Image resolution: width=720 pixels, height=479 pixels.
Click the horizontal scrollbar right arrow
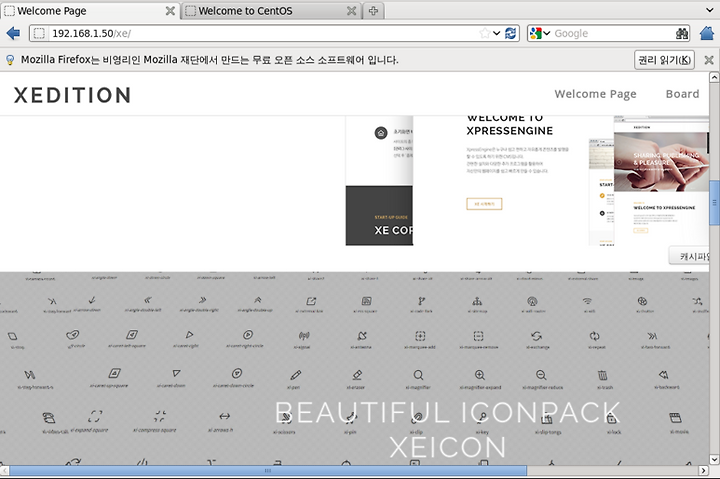coord(703,471)
